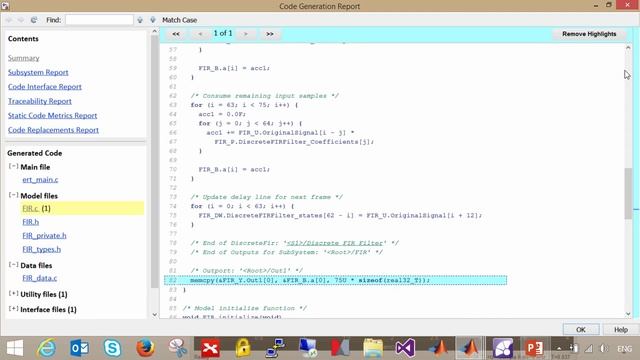Screen dimensions: 640x360
Task: Open the ert_main.c file link
Action: 40,180
